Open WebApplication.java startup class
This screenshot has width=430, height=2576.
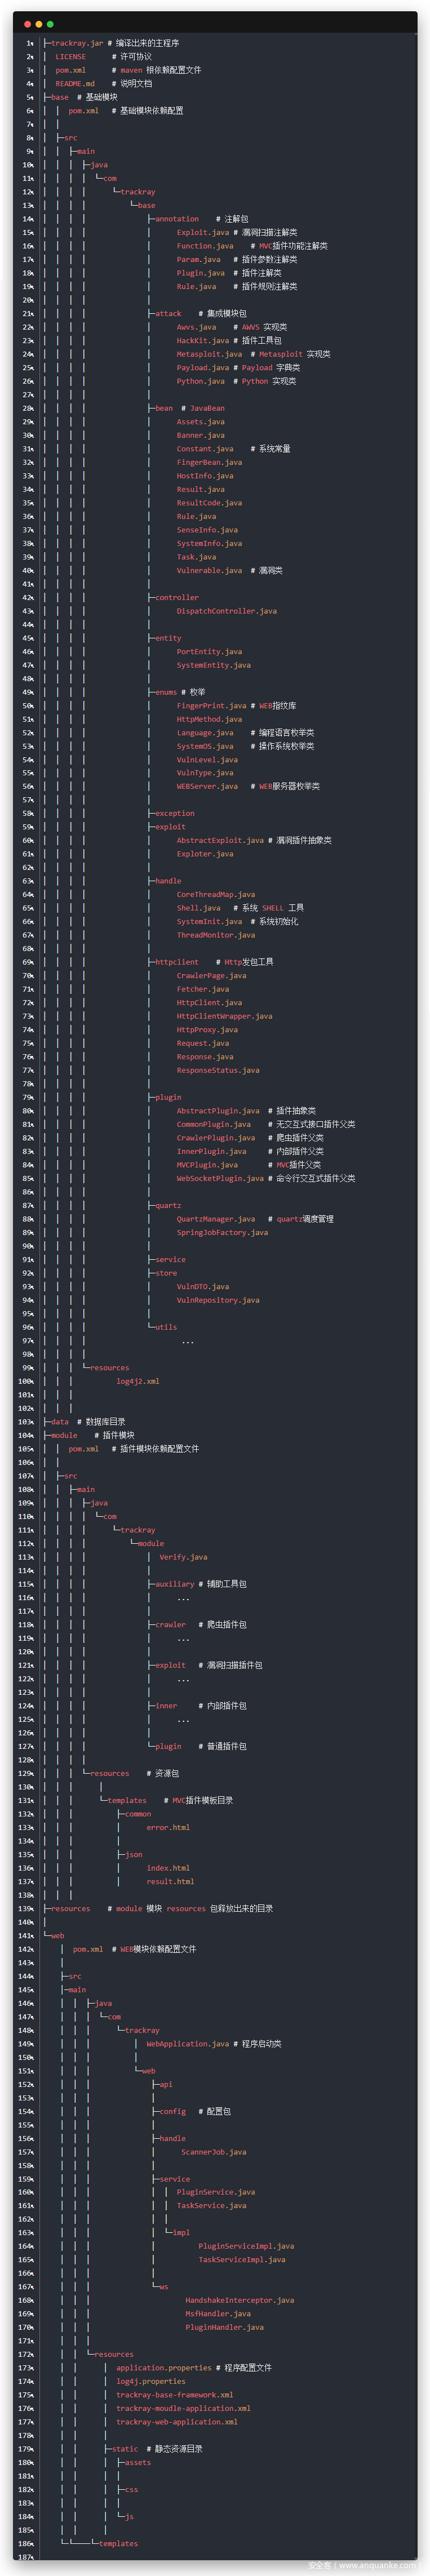pyautogui.click(x=187, y=2044)
